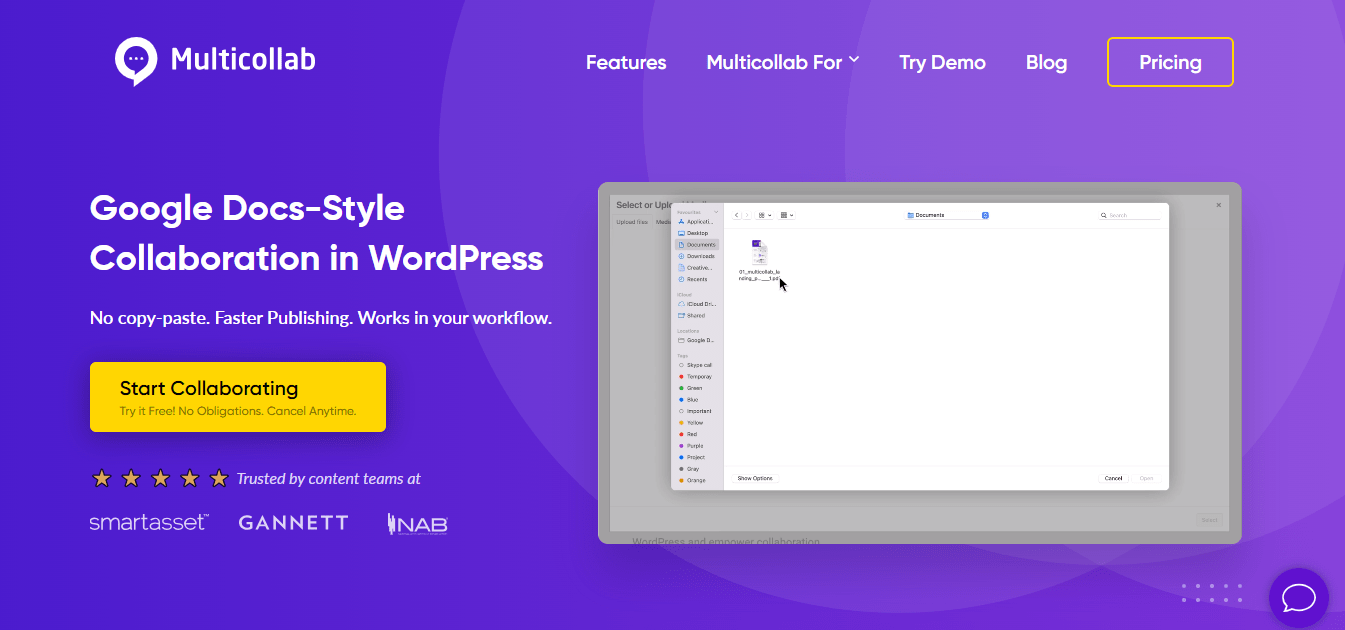Collapse the Favourites sidebar section
This screenshot has height=630, width=1345.
pyautogui.click(x=716, y=212)
